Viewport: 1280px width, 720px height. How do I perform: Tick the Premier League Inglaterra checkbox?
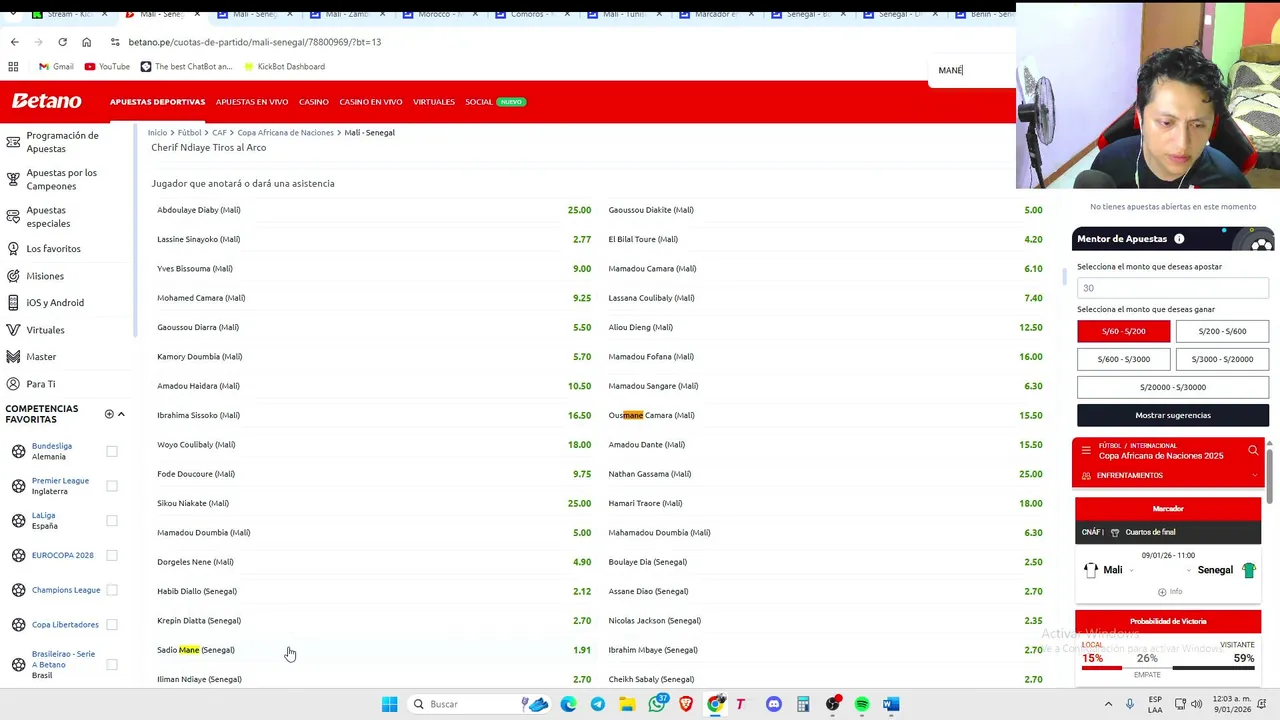point(112,486)
